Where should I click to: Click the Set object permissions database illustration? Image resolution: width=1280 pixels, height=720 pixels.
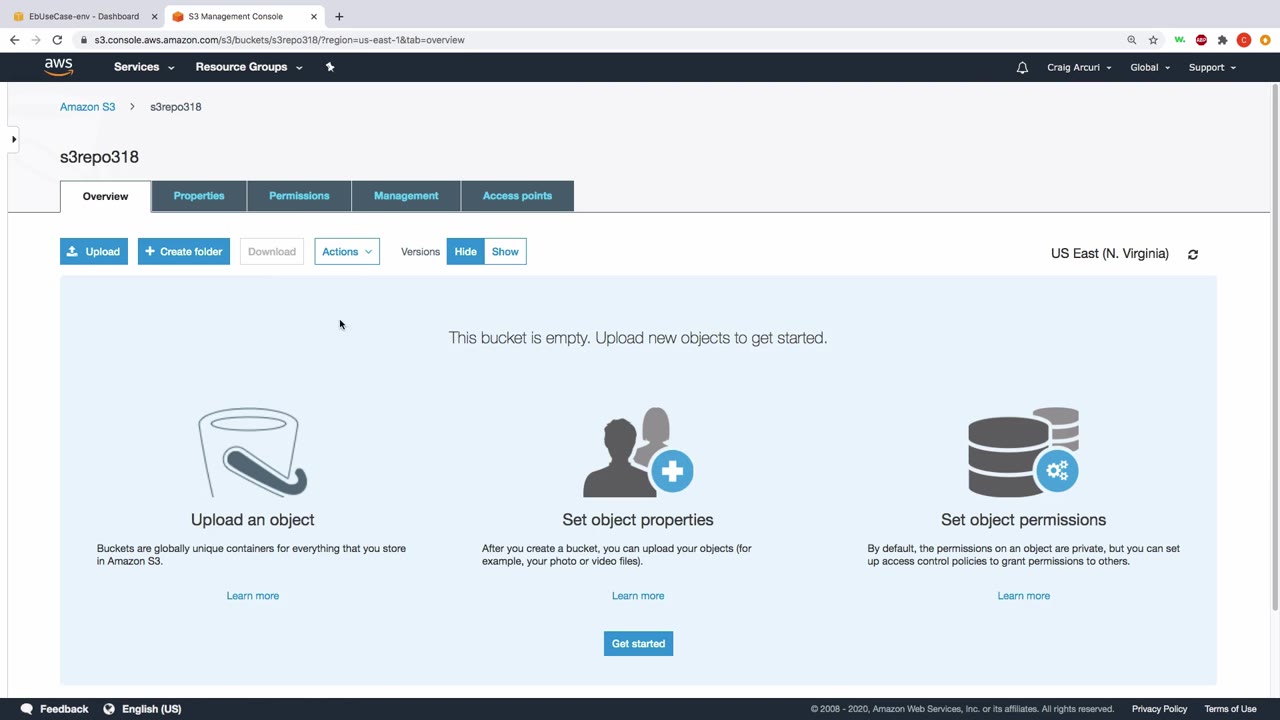click(x=1023, y=452)
